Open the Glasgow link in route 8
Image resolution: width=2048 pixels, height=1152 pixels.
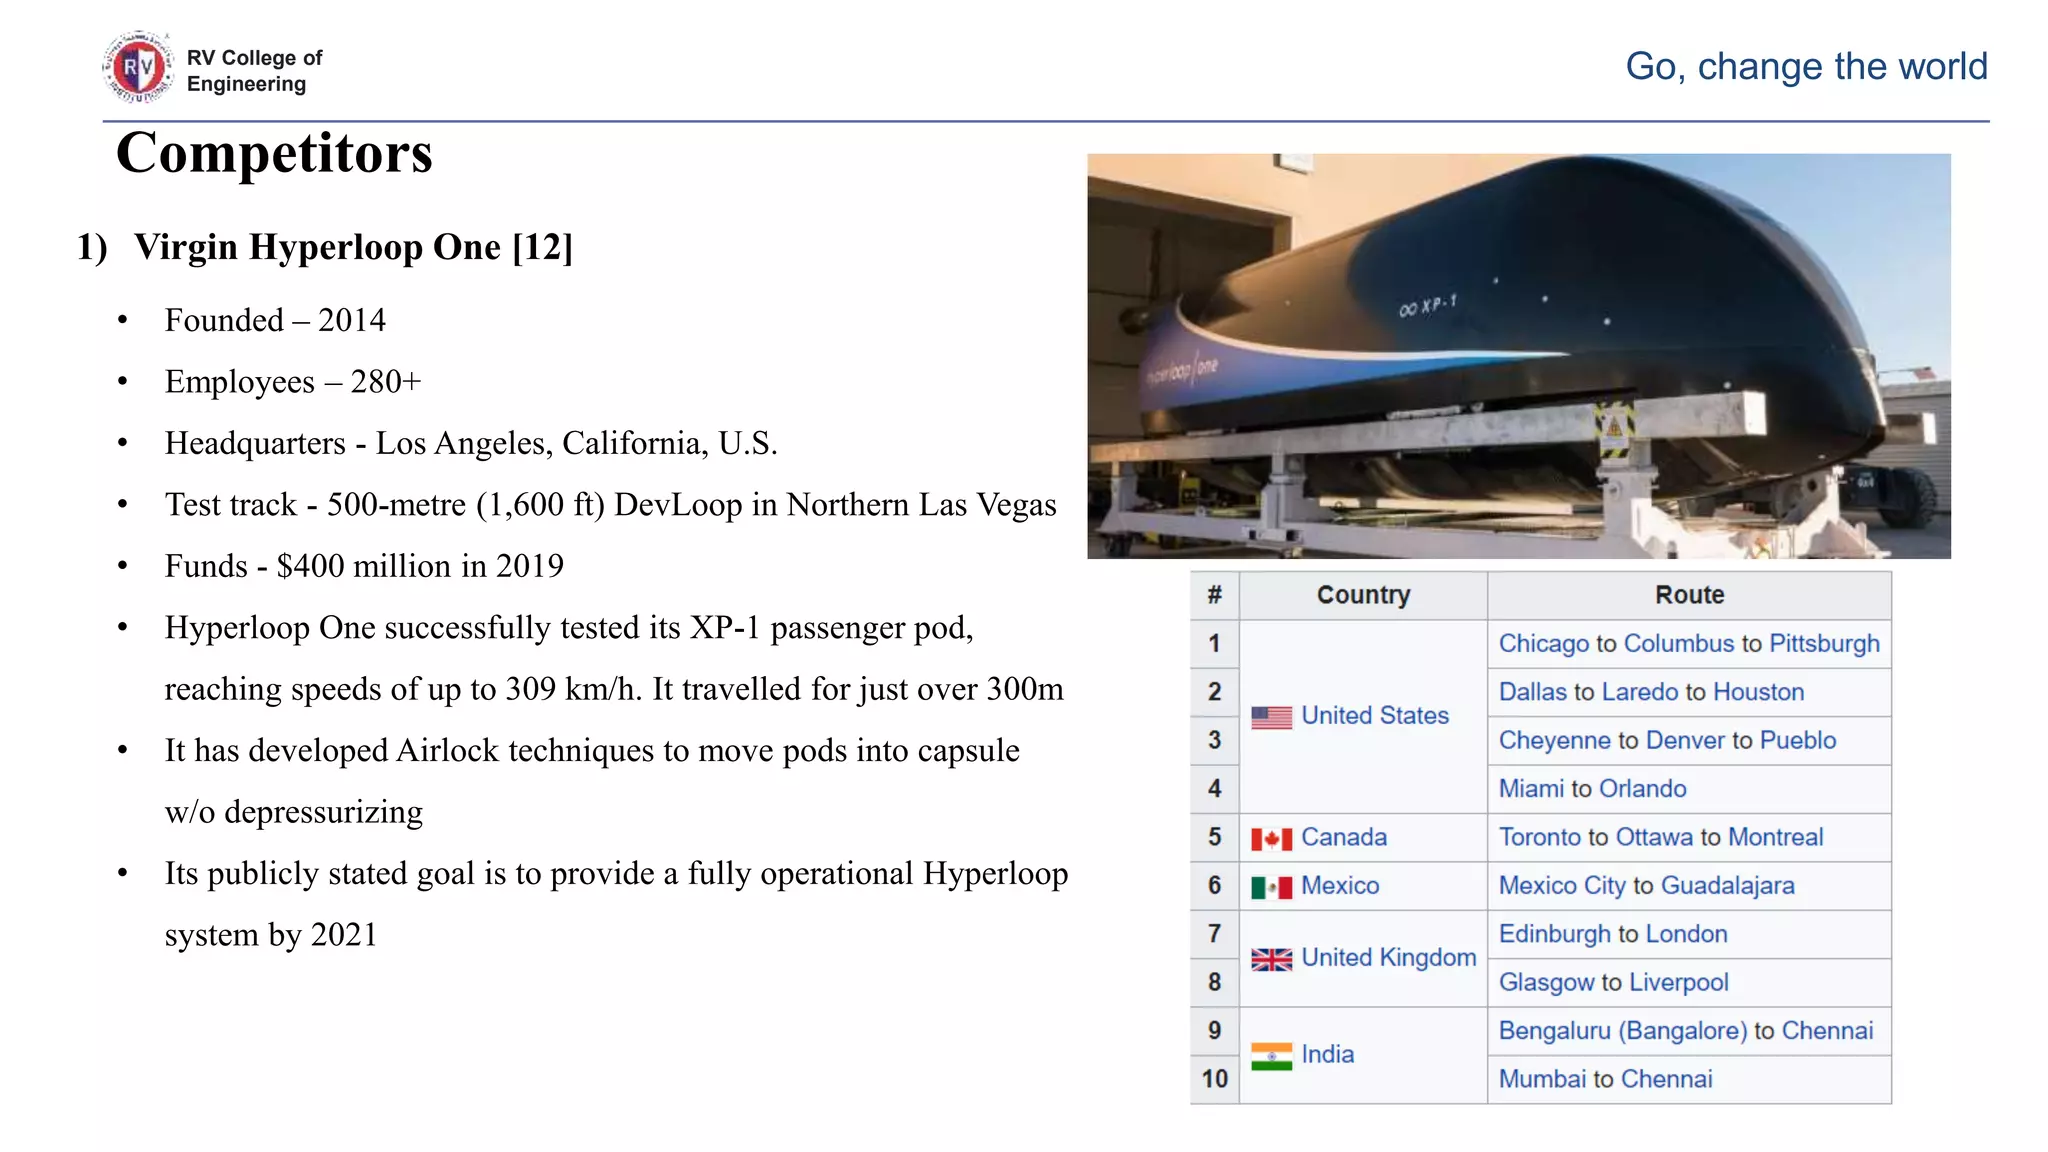1546,983
